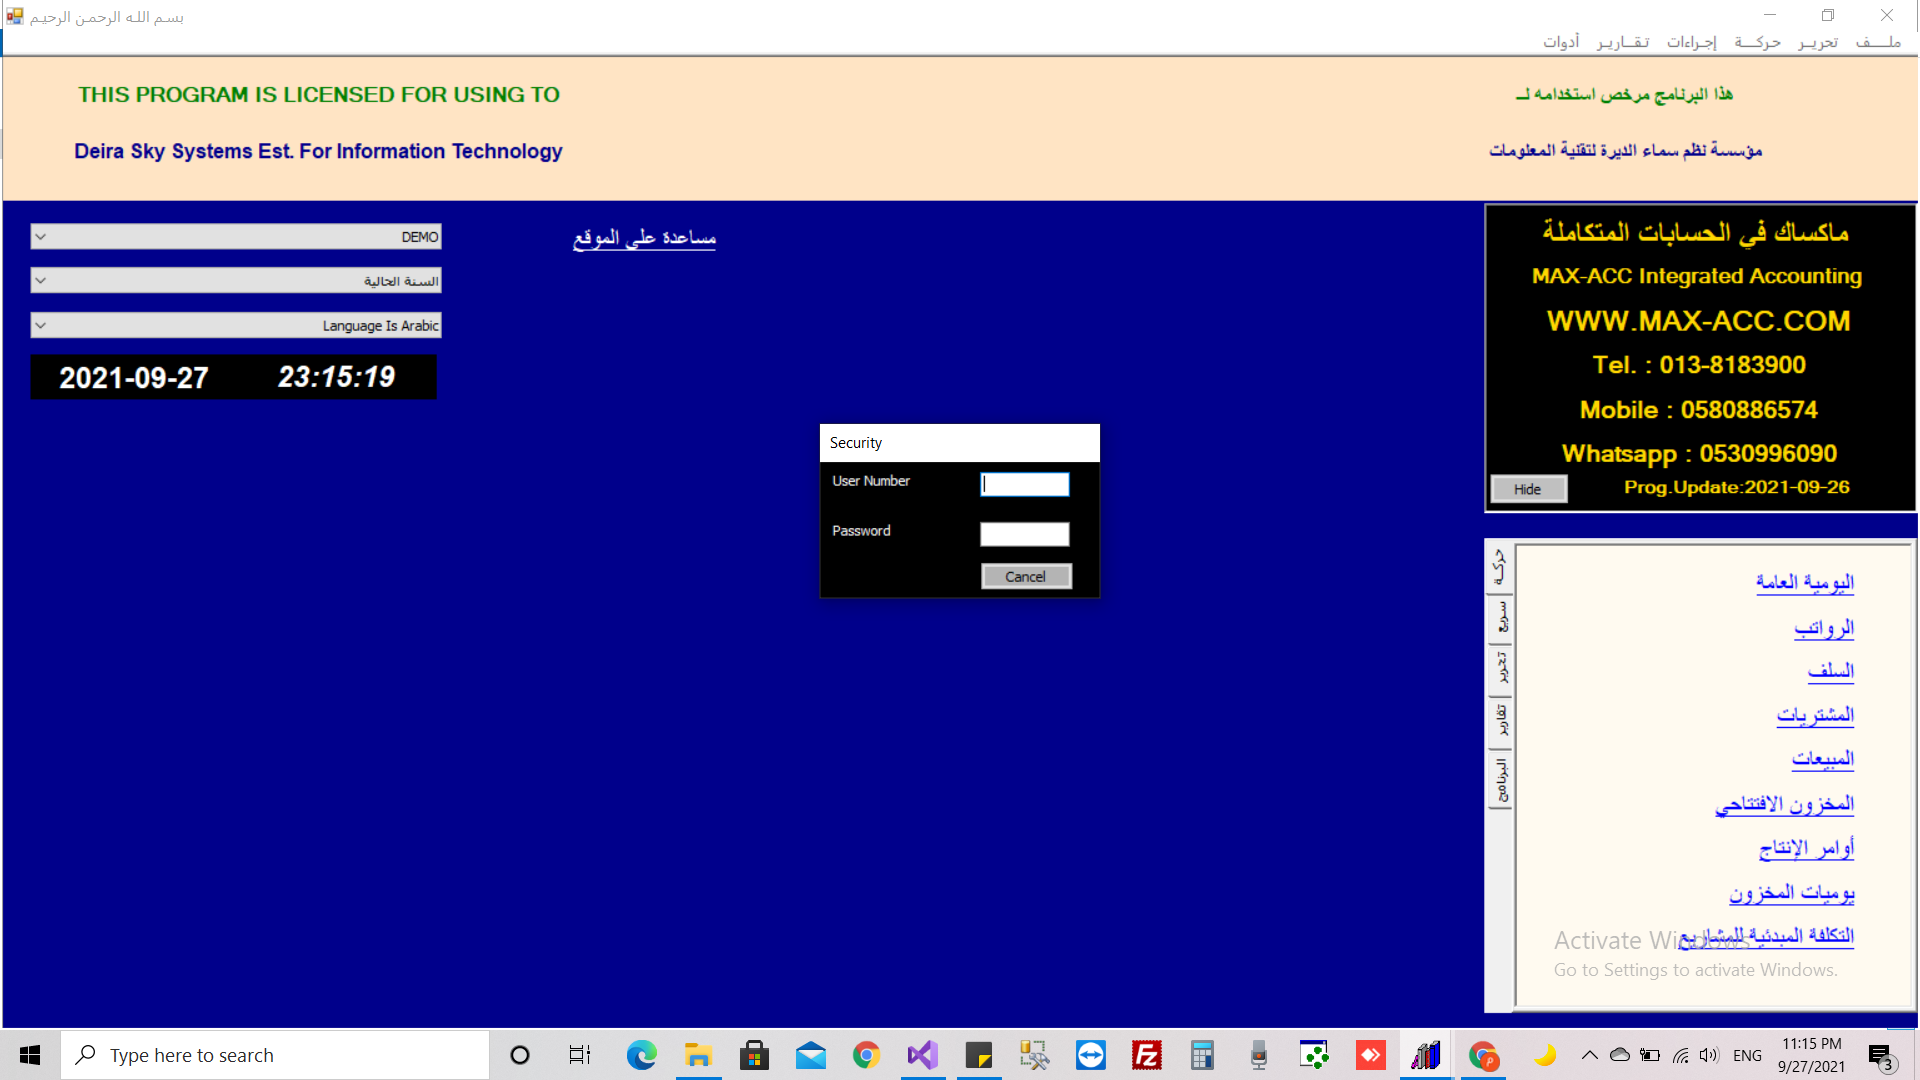Image resolution: width=1920 pixels, height=1080 pixels.
Task: Open the Calculator taskbar icon
Action: (1203, 1055)
